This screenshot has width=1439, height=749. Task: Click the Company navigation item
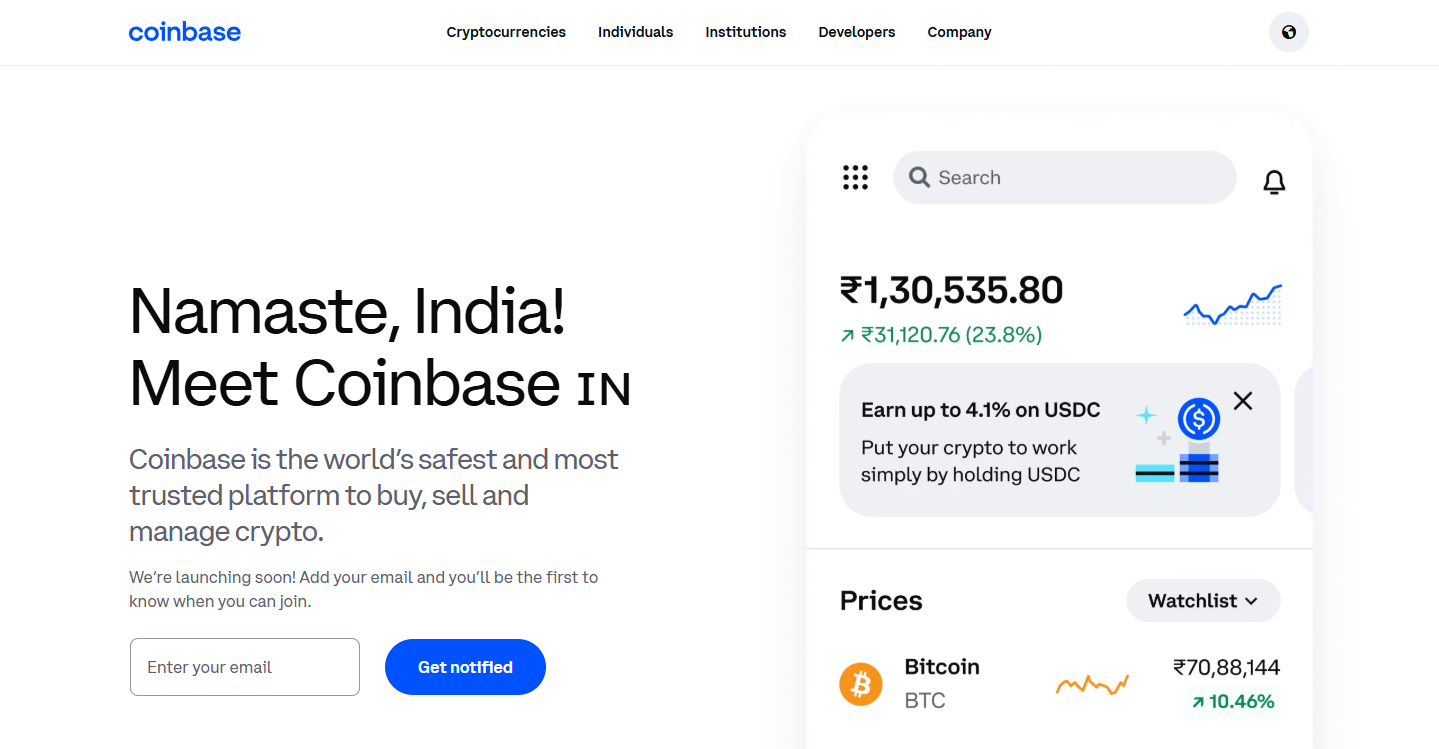coord(959,32)
